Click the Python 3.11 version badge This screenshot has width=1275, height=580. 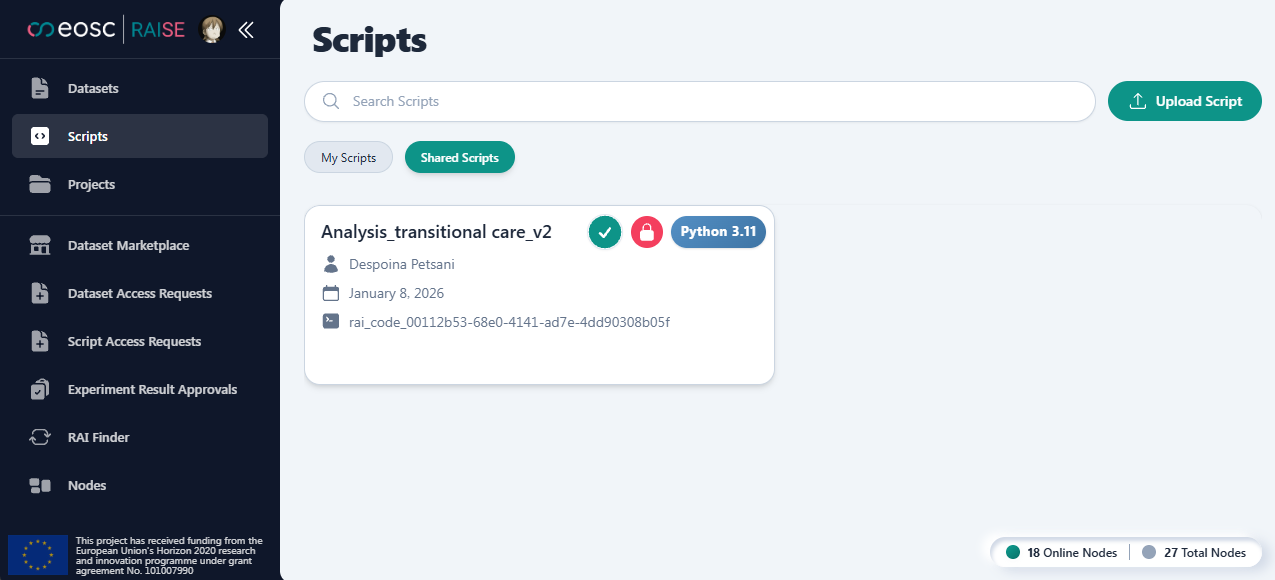click(x=718, y=231)
